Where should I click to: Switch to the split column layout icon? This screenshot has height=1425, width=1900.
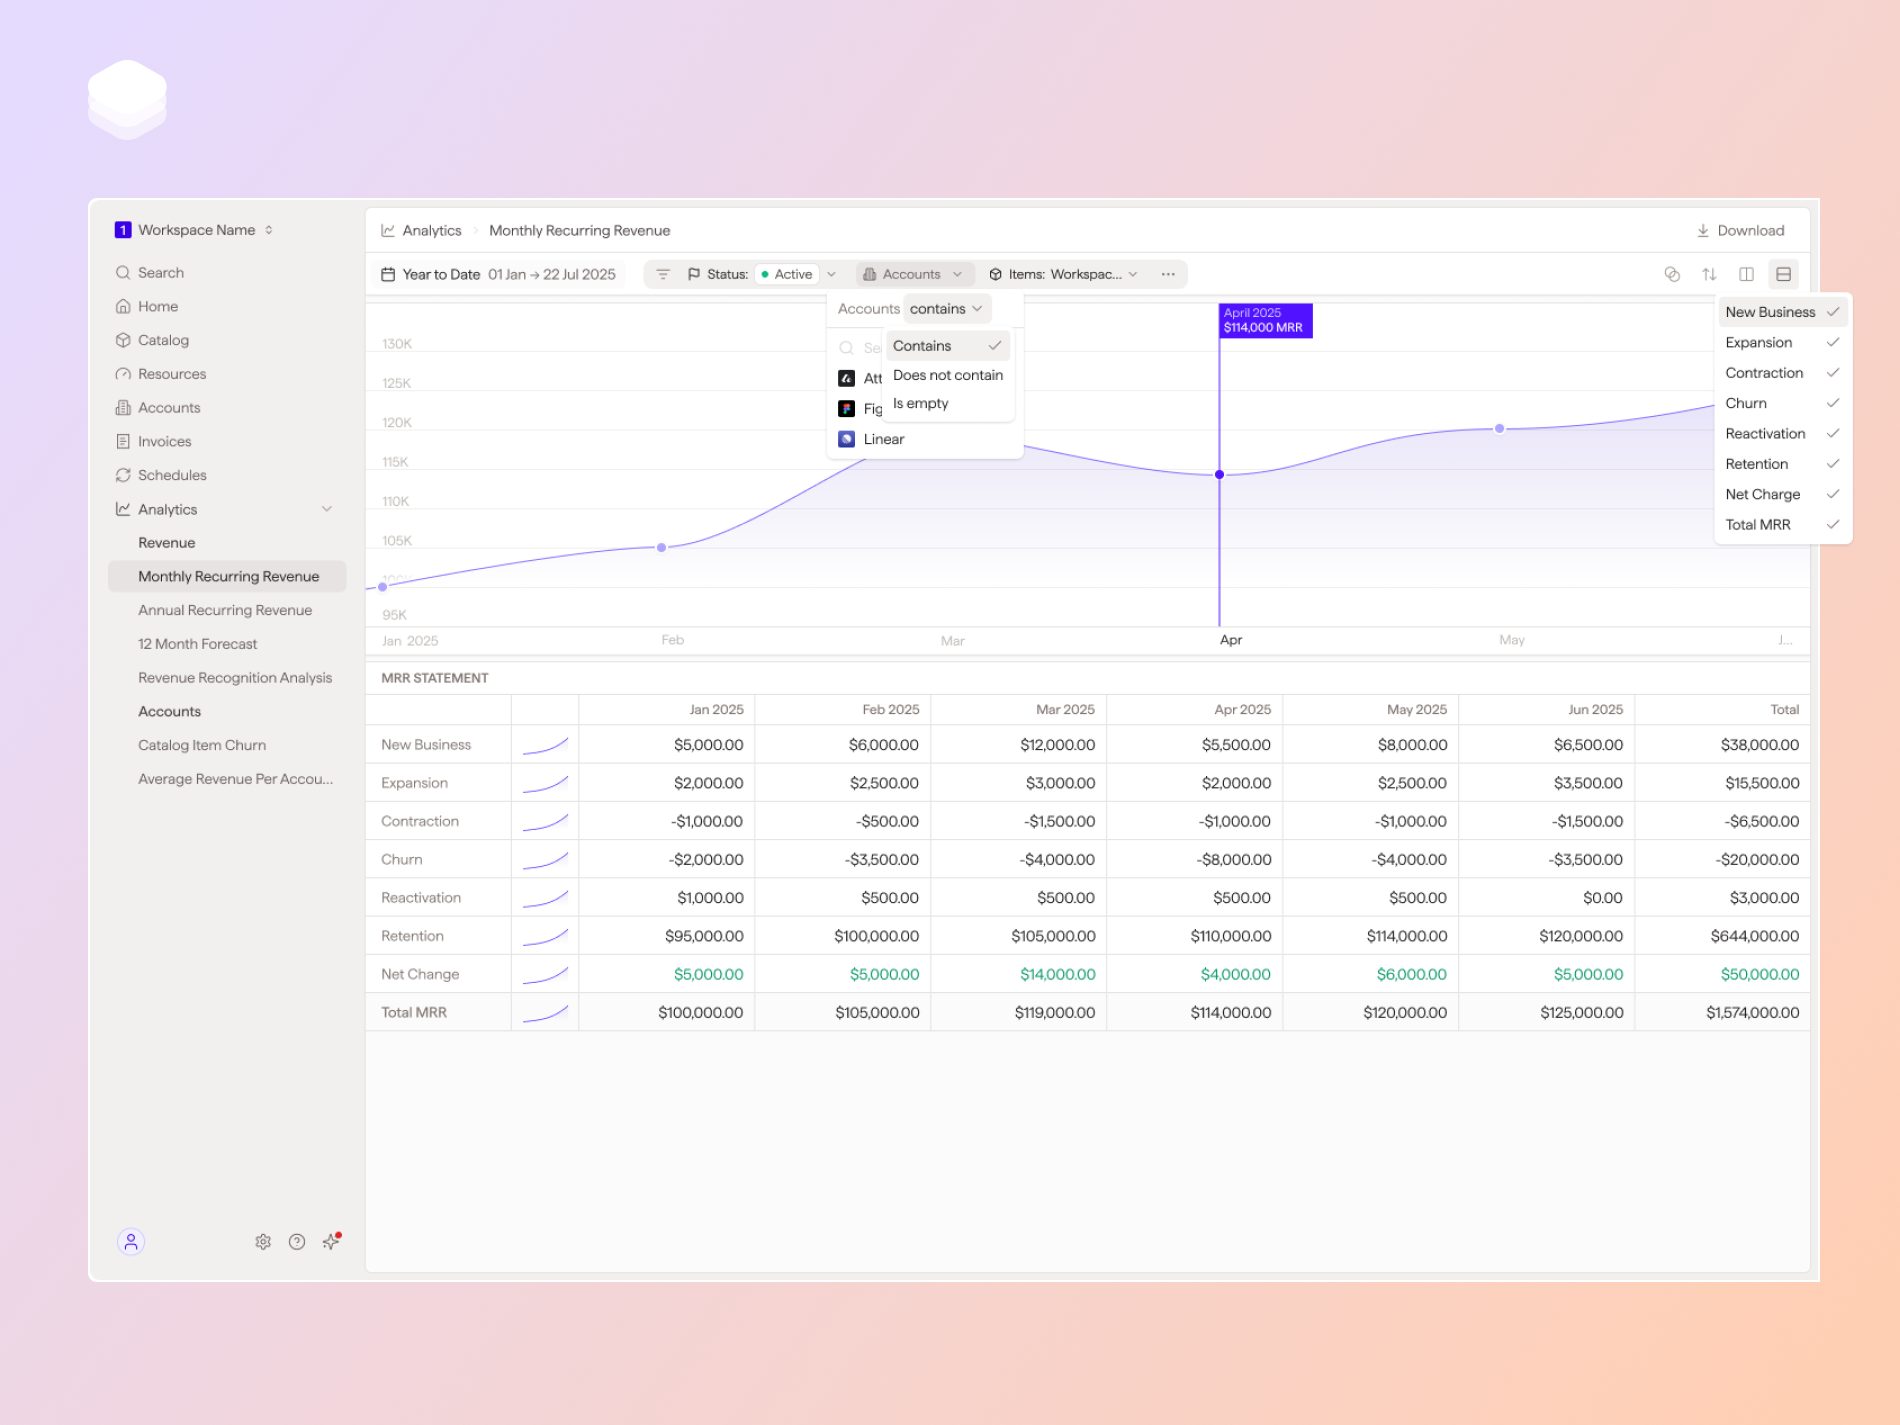[x=1746, y=274]
